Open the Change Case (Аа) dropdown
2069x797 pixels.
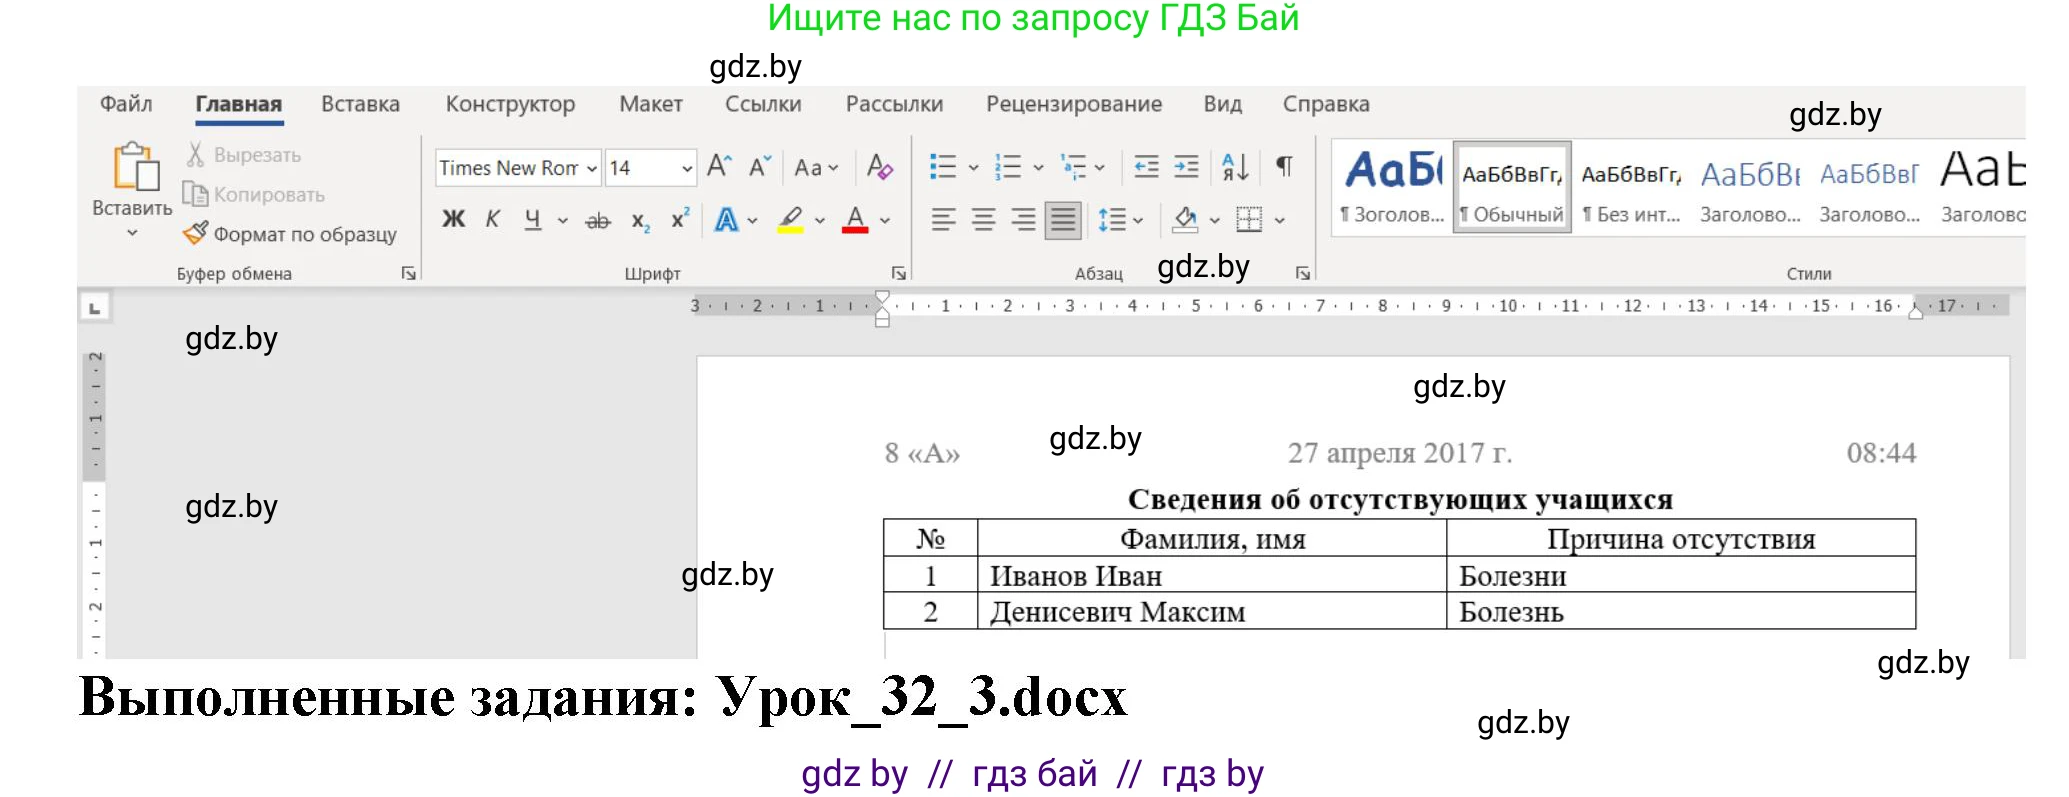[816, 167]
